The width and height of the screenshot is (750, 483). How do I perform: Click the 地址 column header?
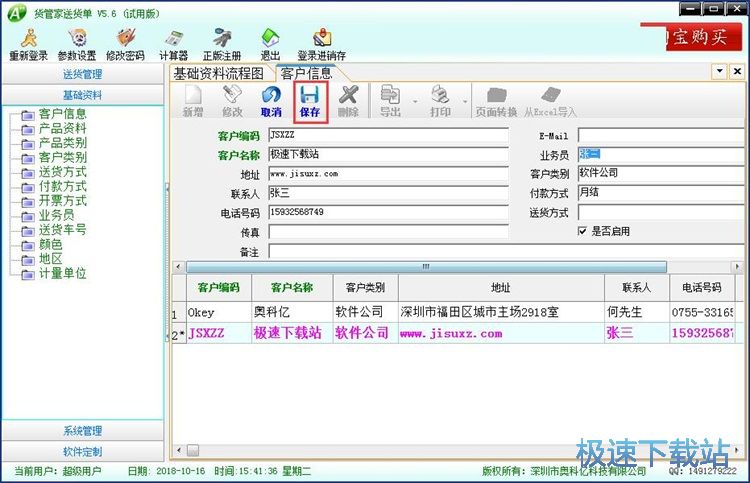click(x=501, y=287)
